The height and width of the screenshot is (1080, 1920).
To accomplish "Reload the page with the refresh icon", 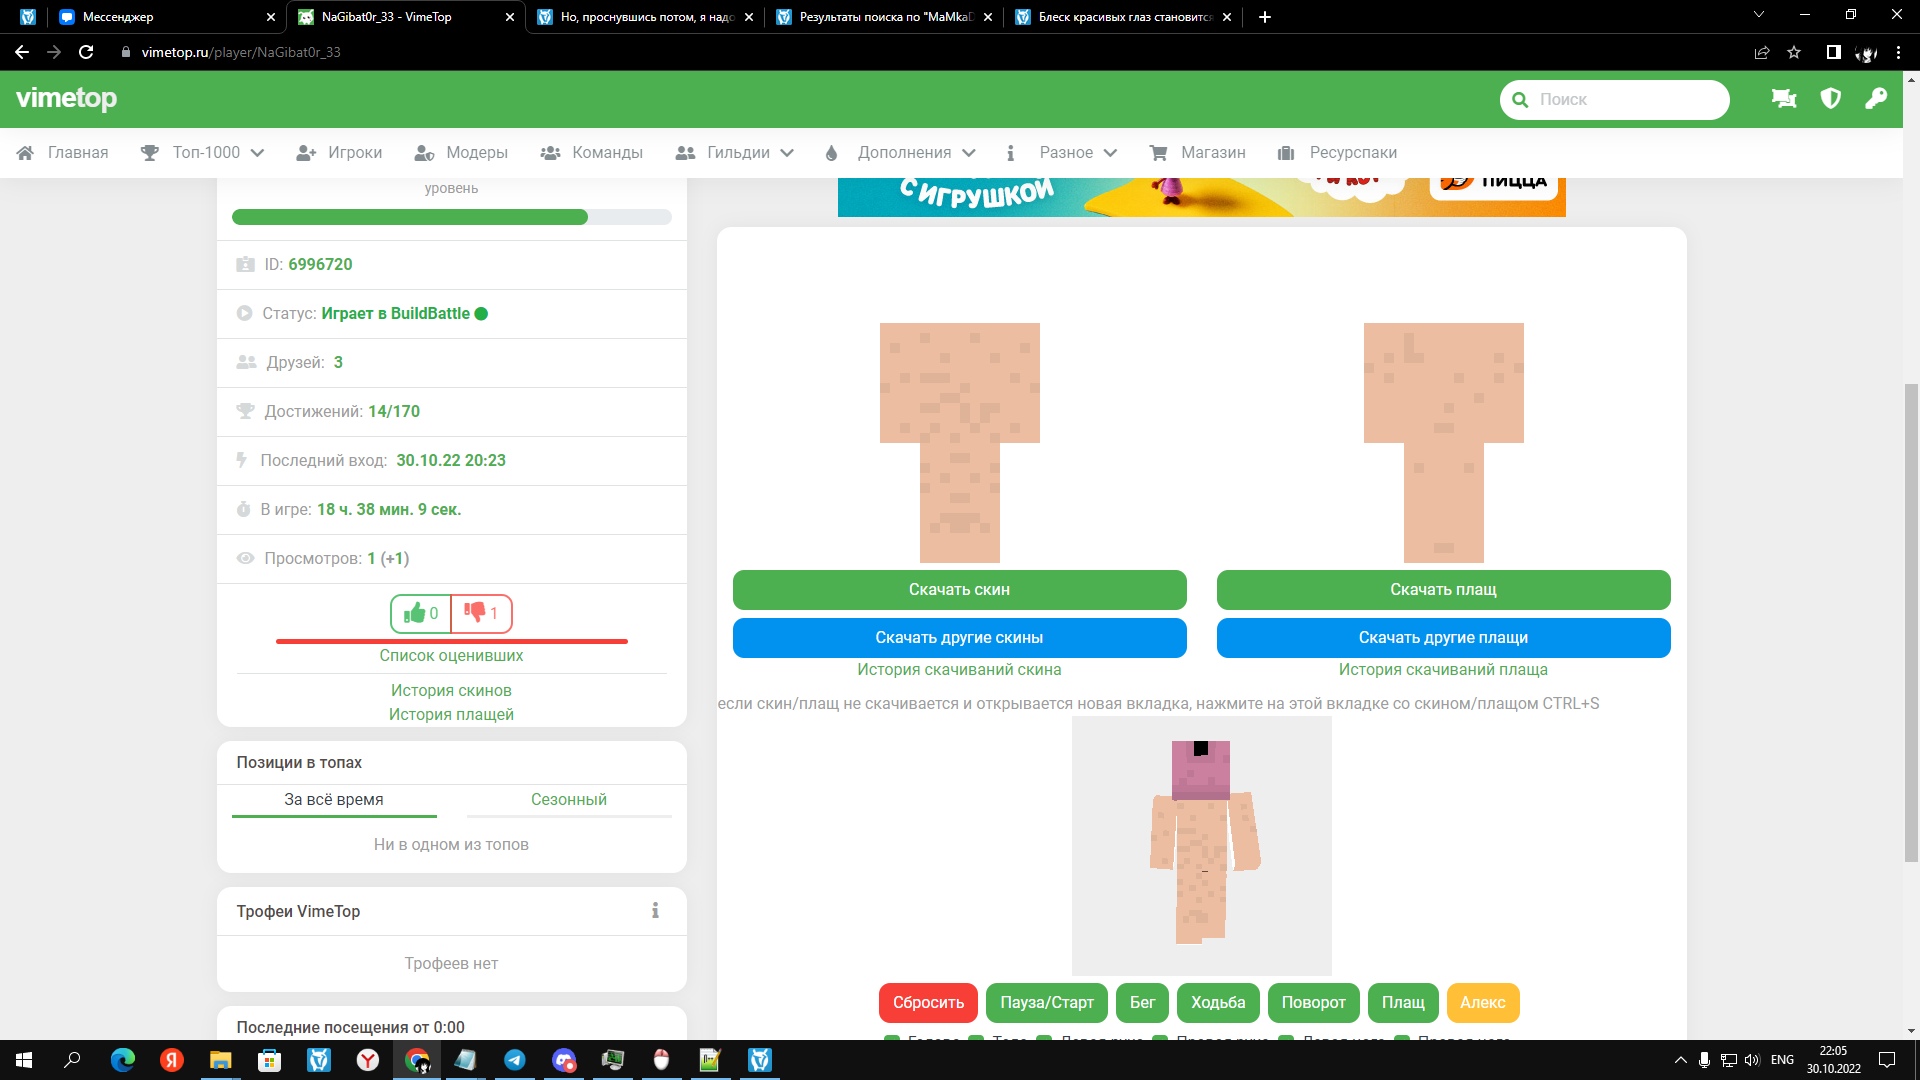I will tap(86, 52).
